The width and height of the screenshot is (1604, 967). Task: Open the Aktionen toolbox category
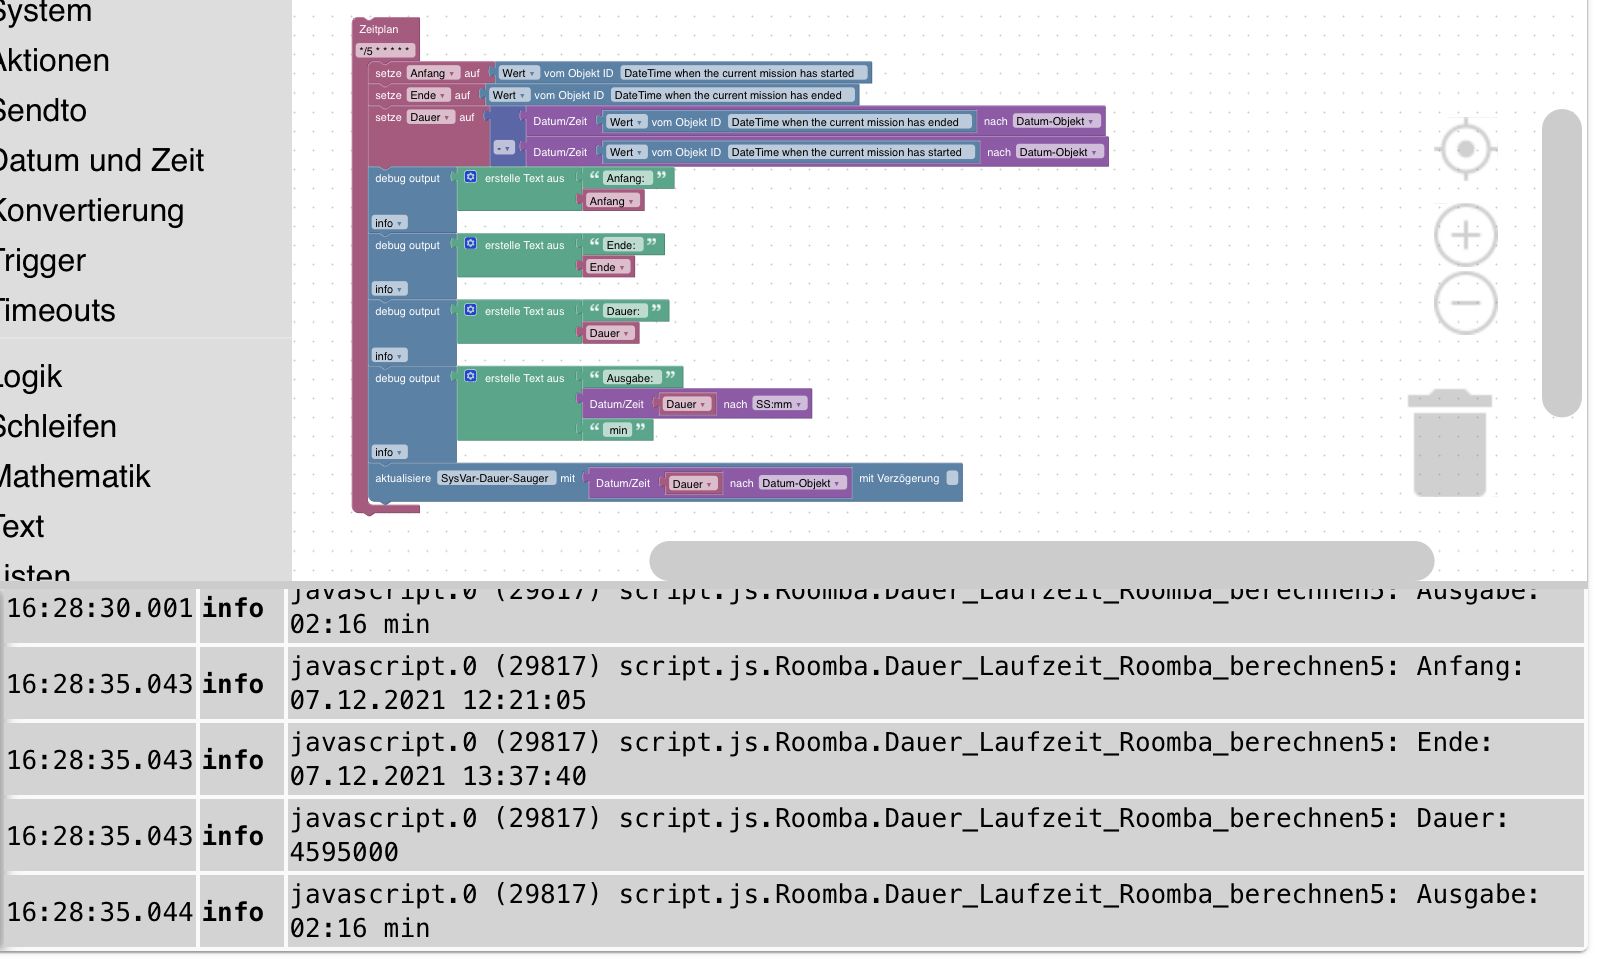pos(55,61)
